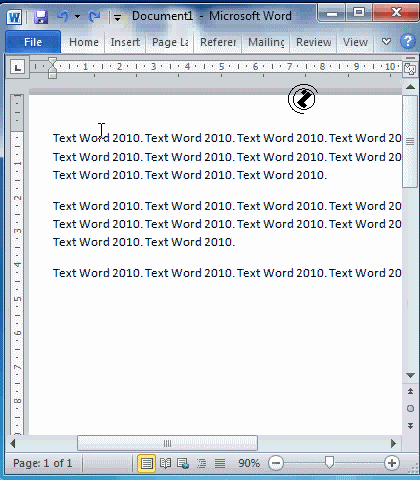Click the zoom slider handle

329,462
